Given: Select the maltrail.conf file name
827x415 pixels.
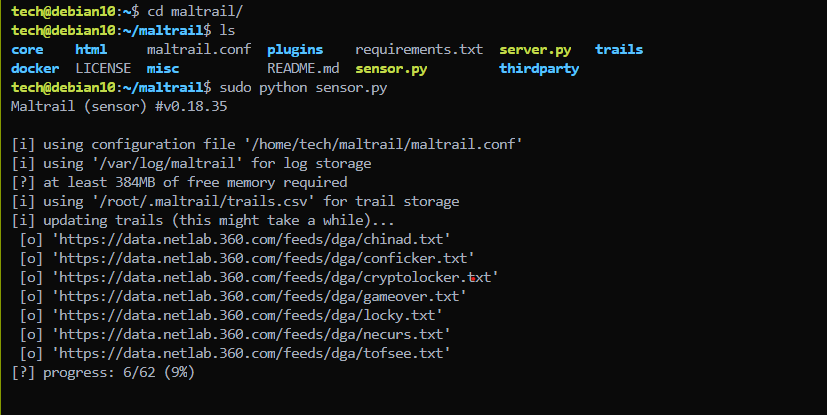Looking at the screenshot, I should coord(199,50).
